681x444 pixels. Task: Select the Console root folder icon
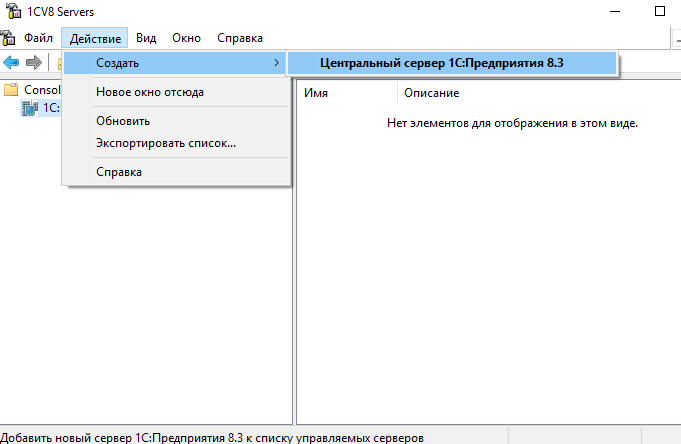click(x=11, y=89)
